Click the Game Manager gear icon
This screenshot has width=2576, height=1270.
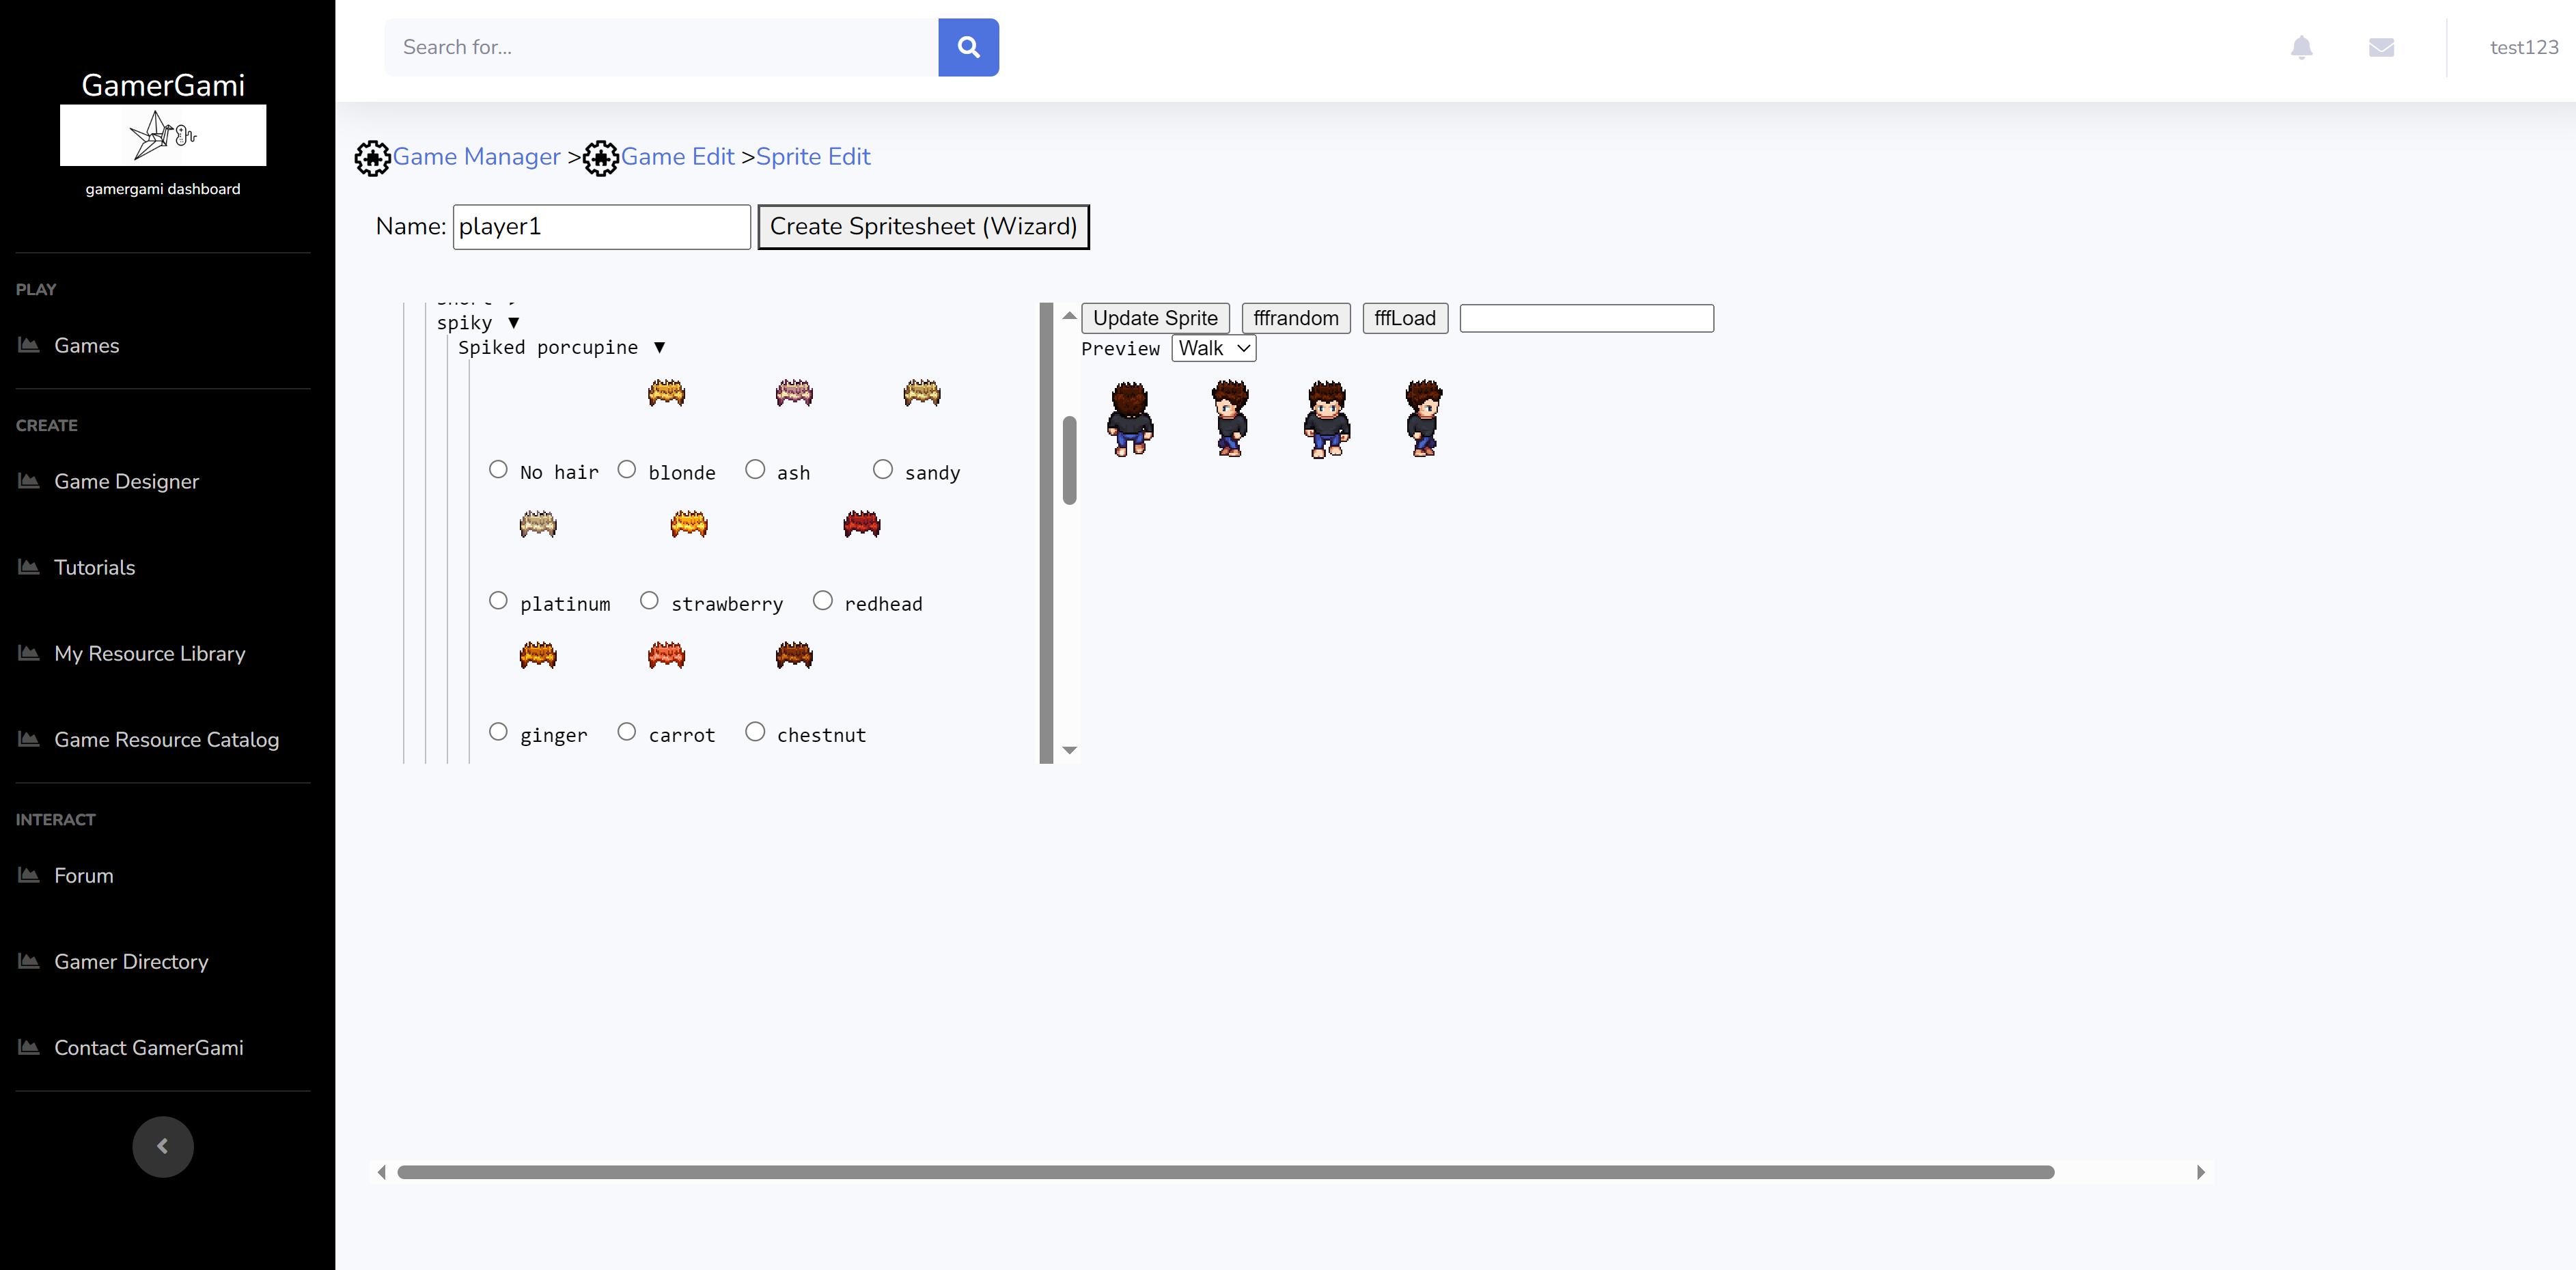point(372,158)
